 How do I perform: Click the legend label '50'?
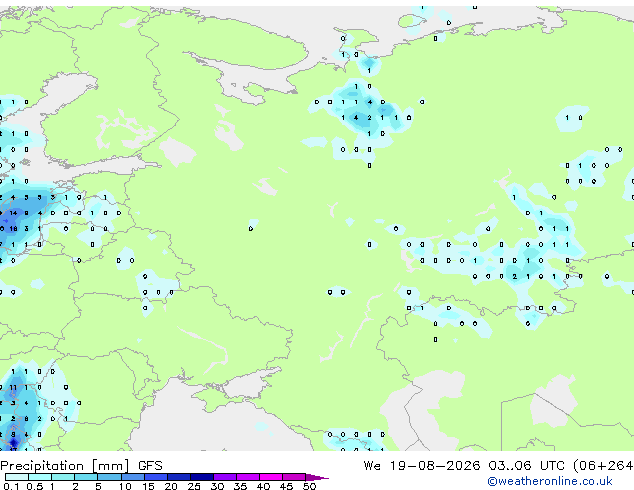coord(309,486)
